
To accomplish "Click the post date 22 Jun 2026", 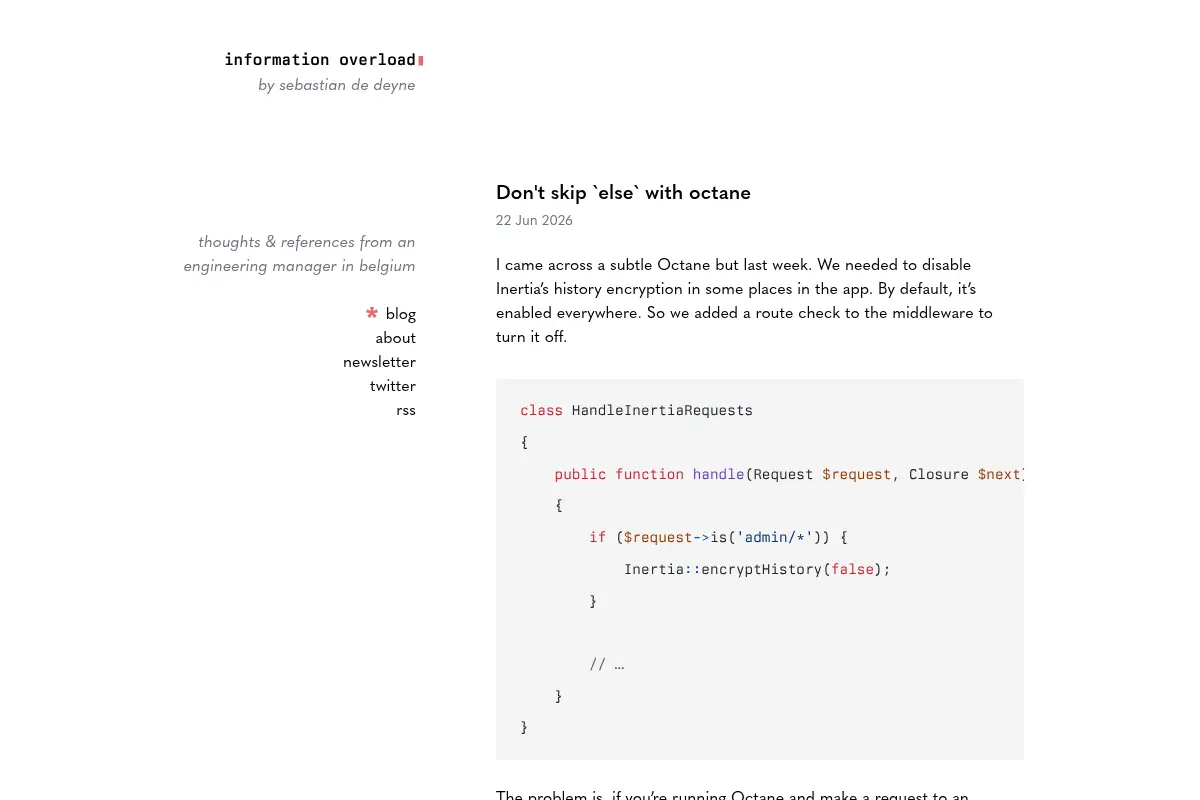I will (534, 221).
